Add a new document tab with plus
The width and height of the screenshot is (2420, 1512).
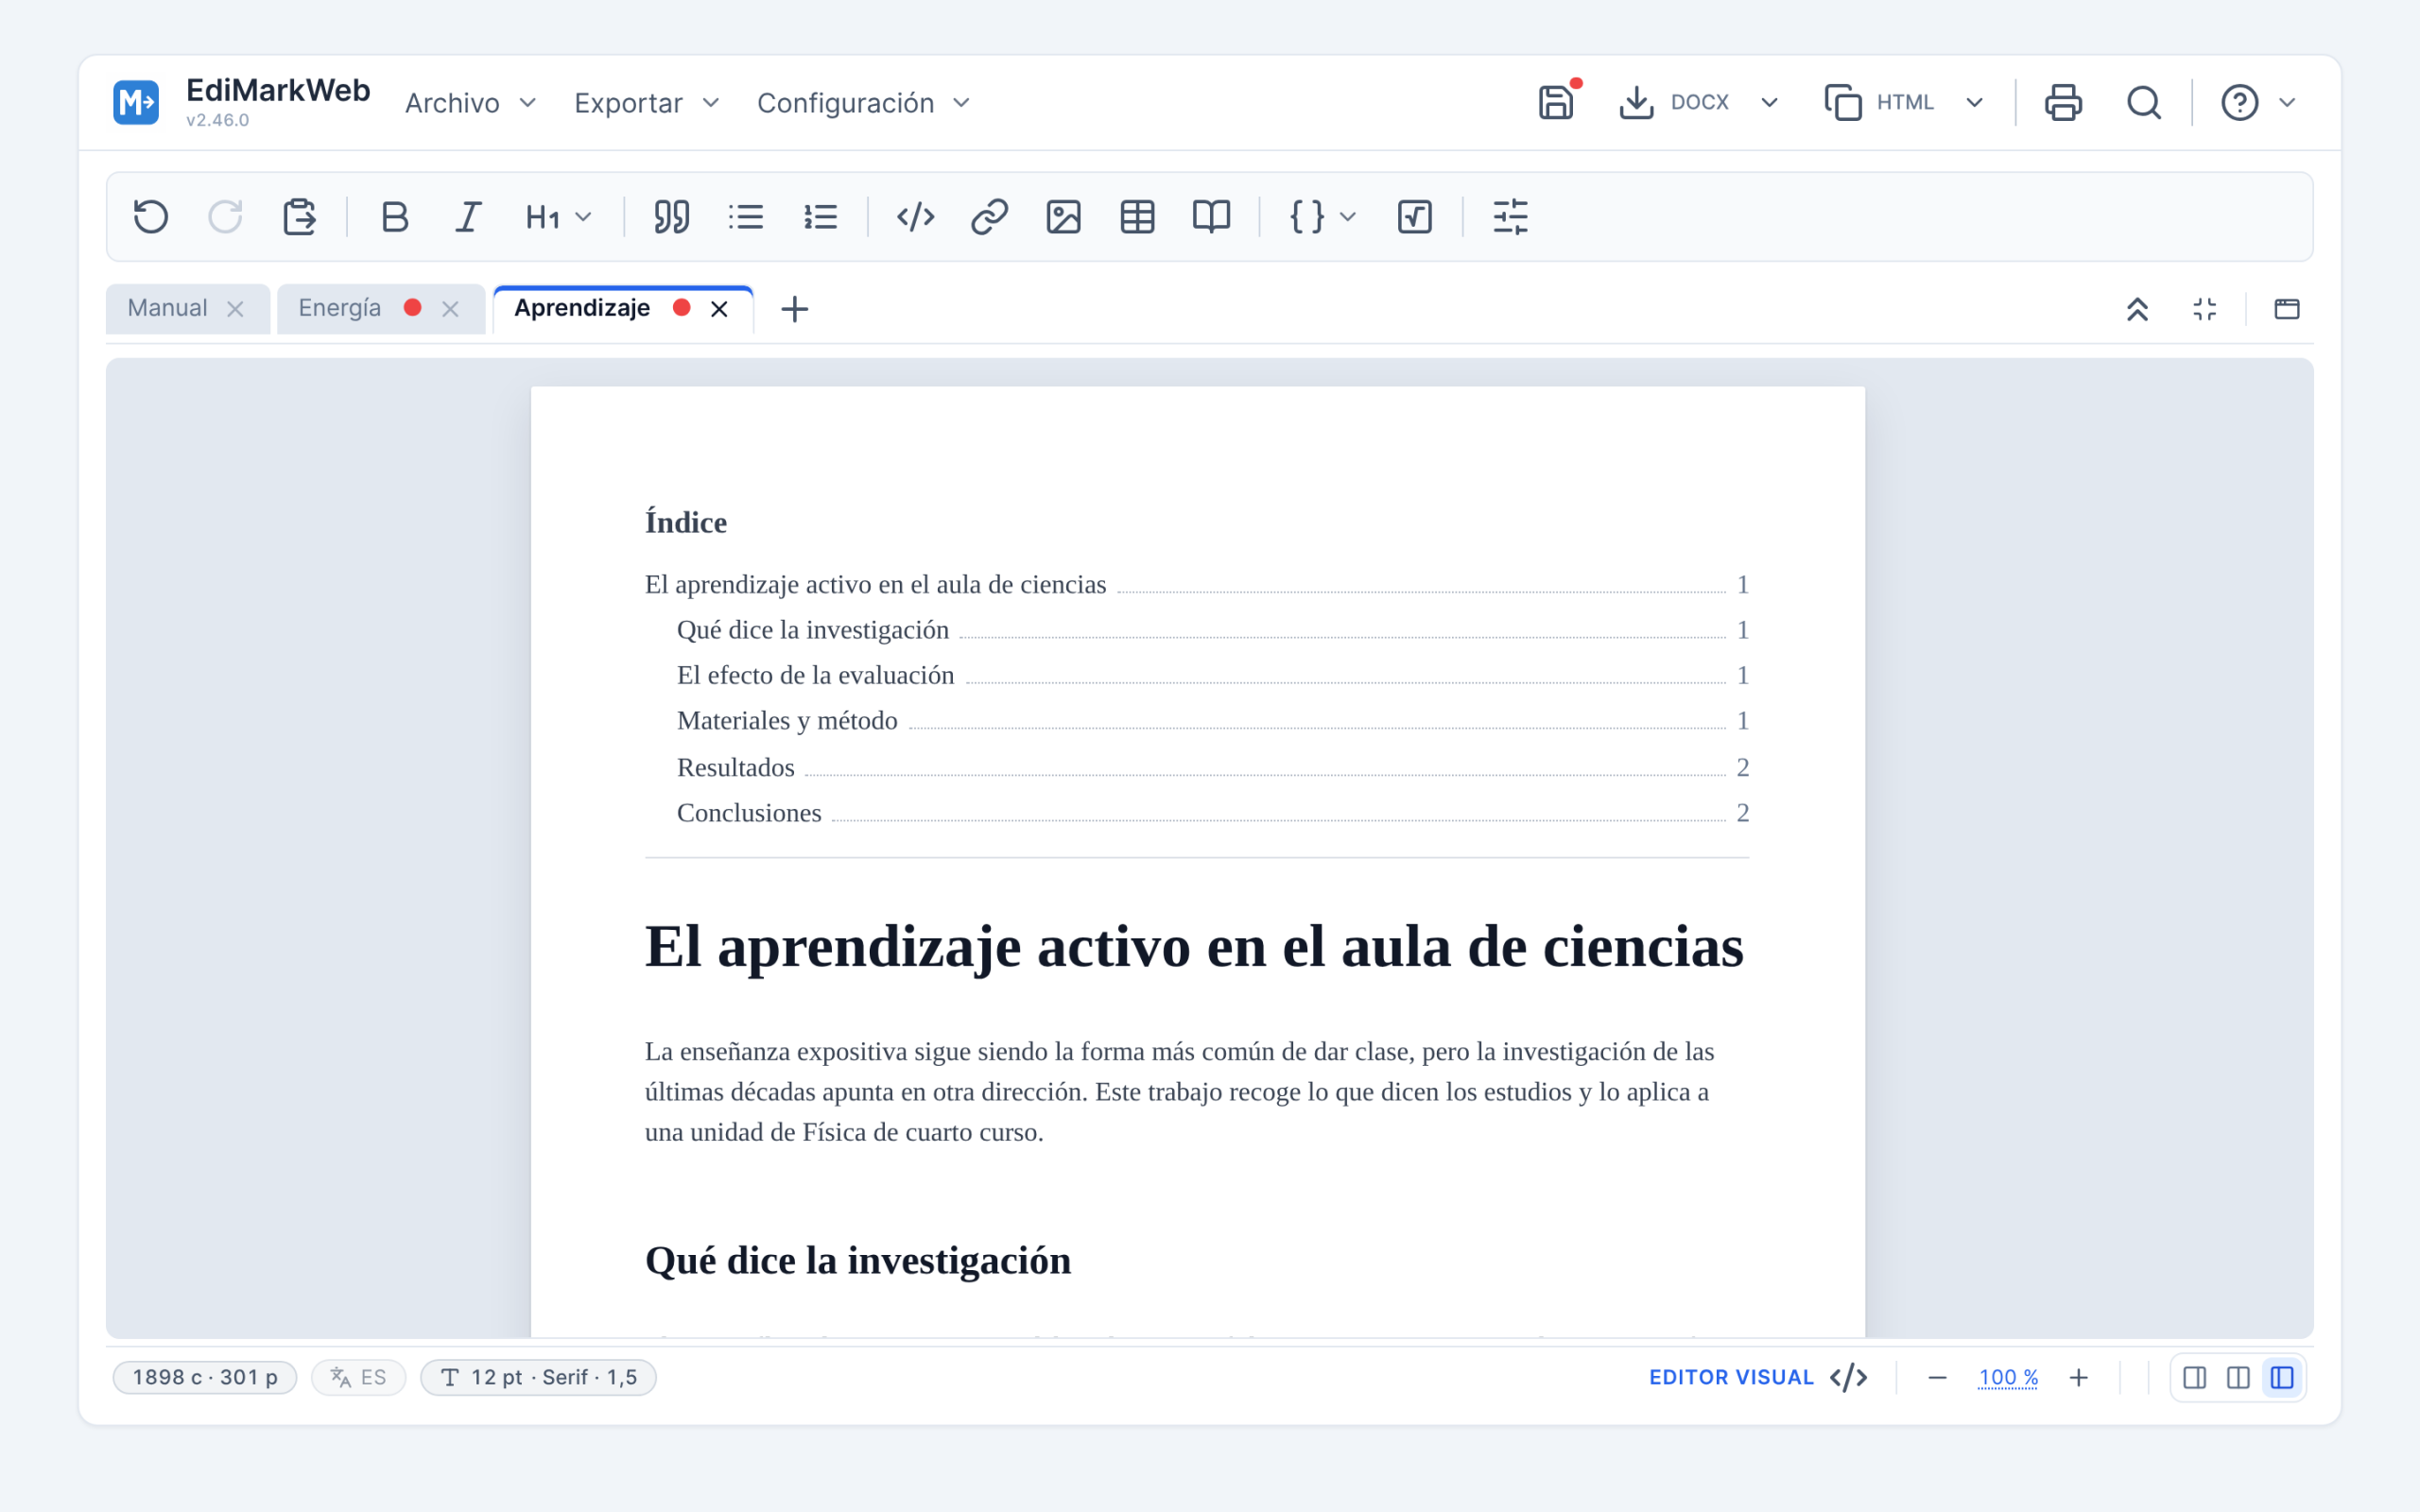794,309
